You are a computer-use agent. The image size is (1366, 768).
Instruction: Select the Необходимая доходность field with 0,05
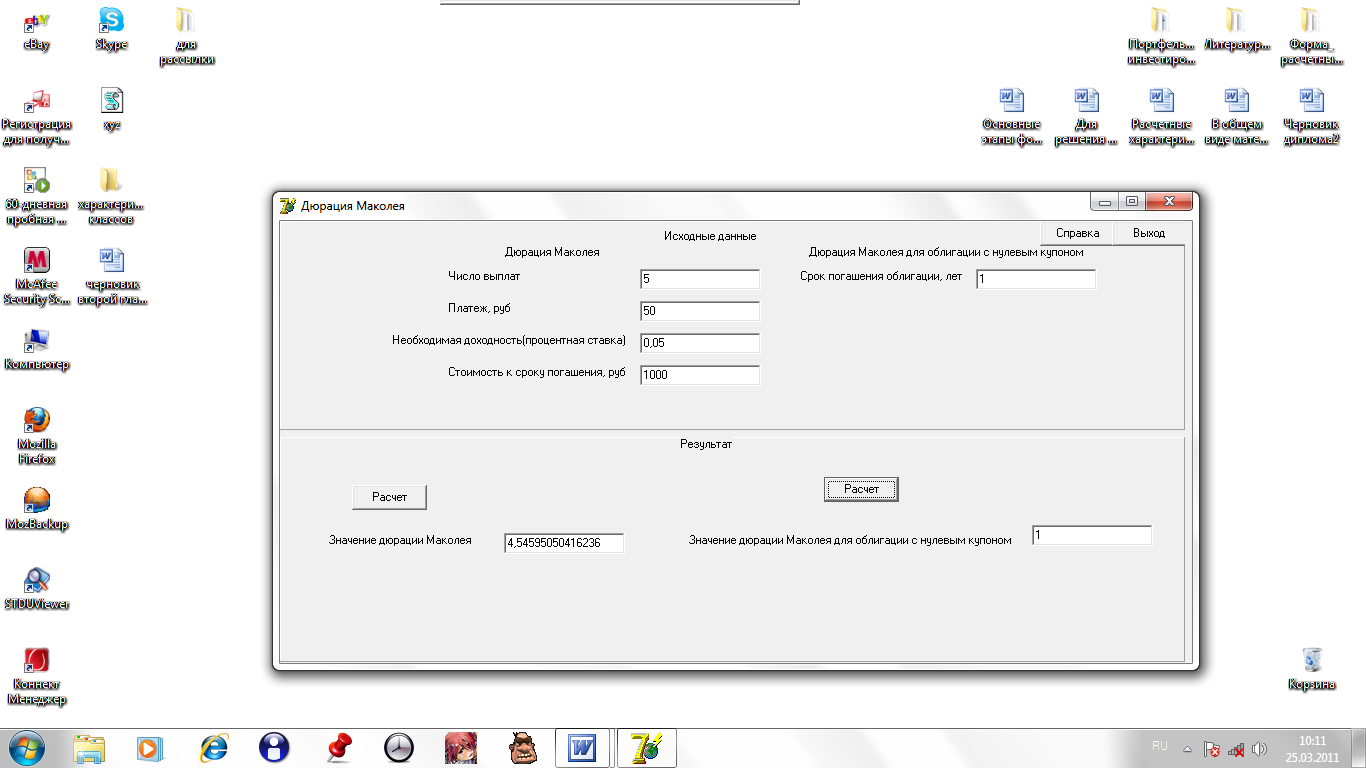[700, 343]
